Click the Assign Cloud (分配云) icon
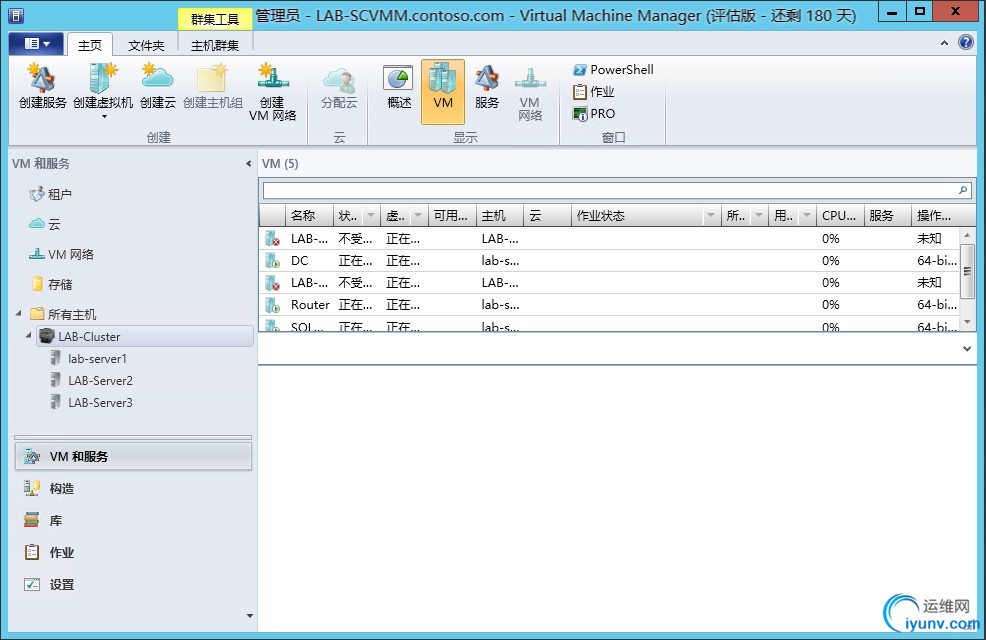This screenshot has width=986, height=640. click(339, 86)
